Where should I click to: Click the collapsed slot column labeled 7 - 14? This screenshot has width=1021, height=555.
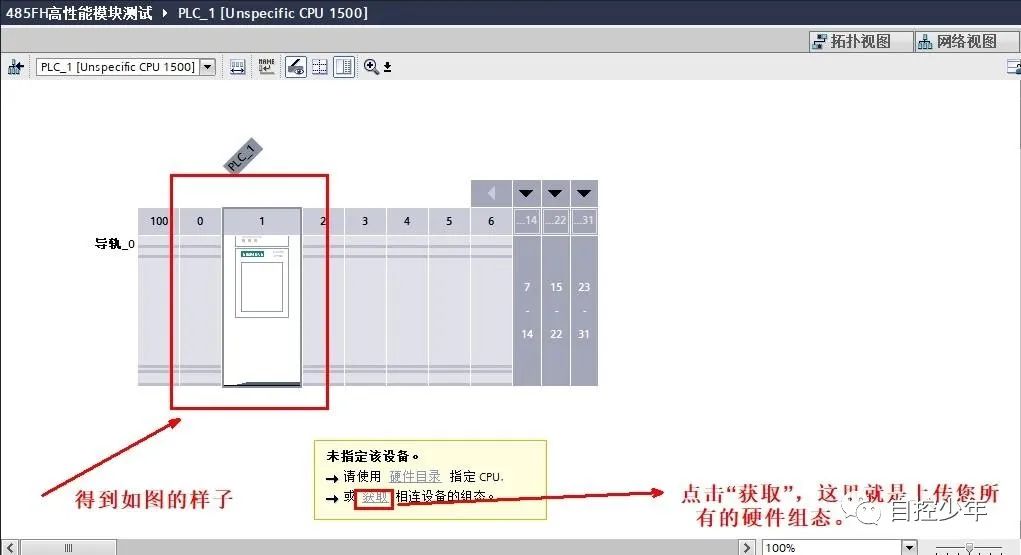click(527, 310)
